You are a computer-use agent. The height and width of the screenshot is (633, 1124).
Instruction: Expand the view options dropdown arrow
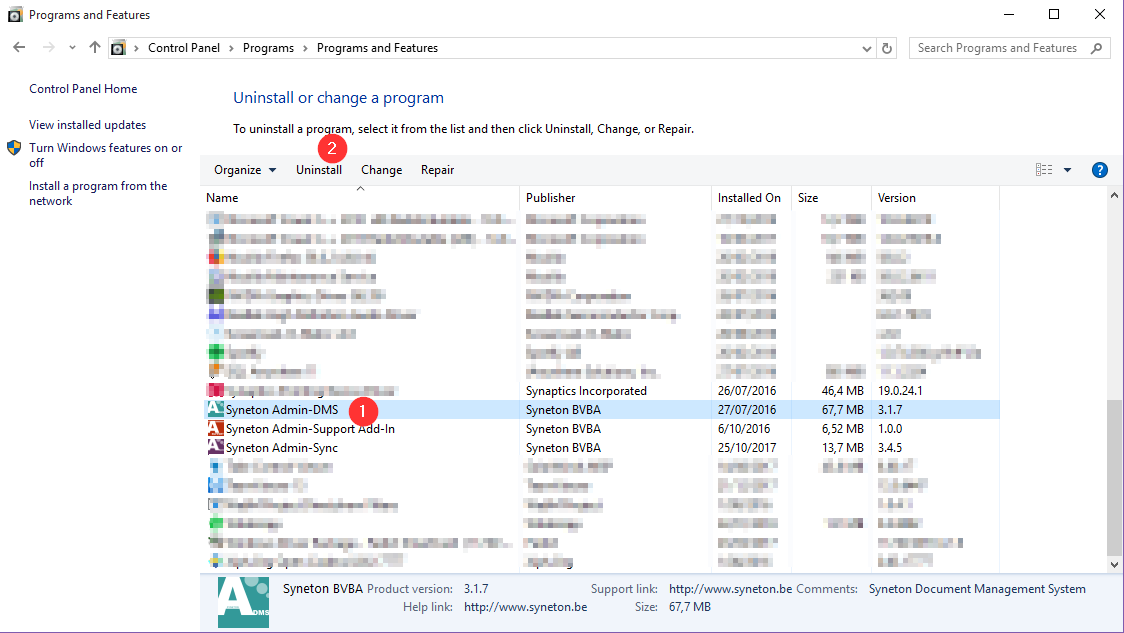pyautogui.click(x=1067, y=170)
